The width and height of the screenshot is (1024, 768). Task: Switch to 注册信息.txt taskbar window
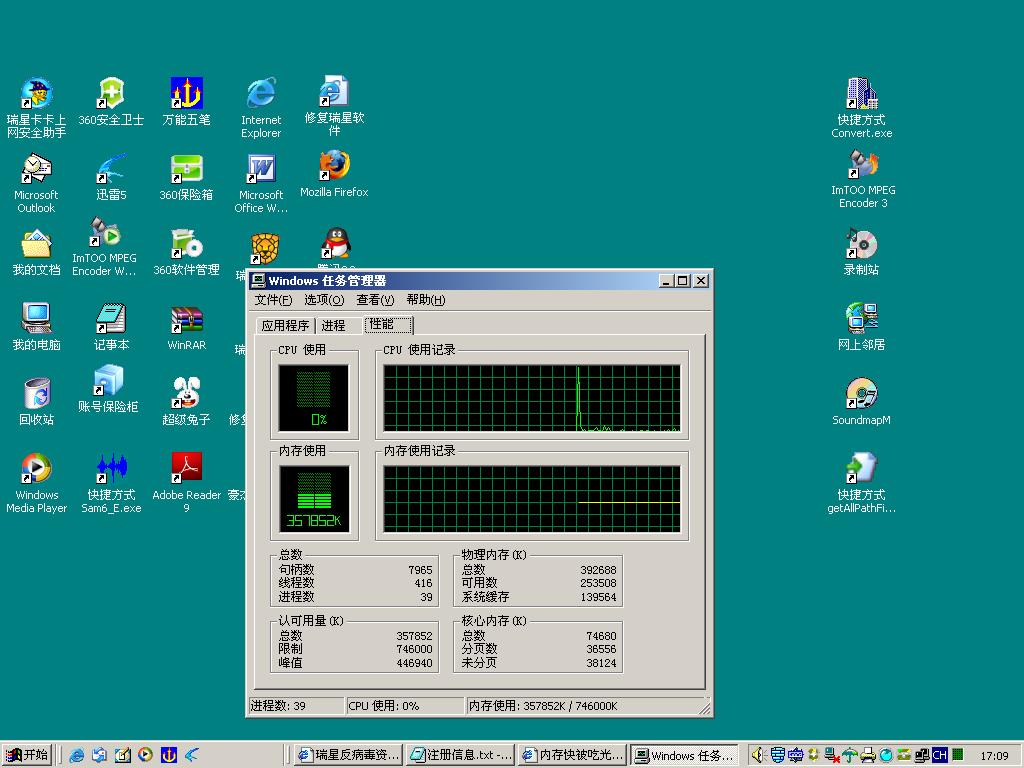[x=461, y=755]
